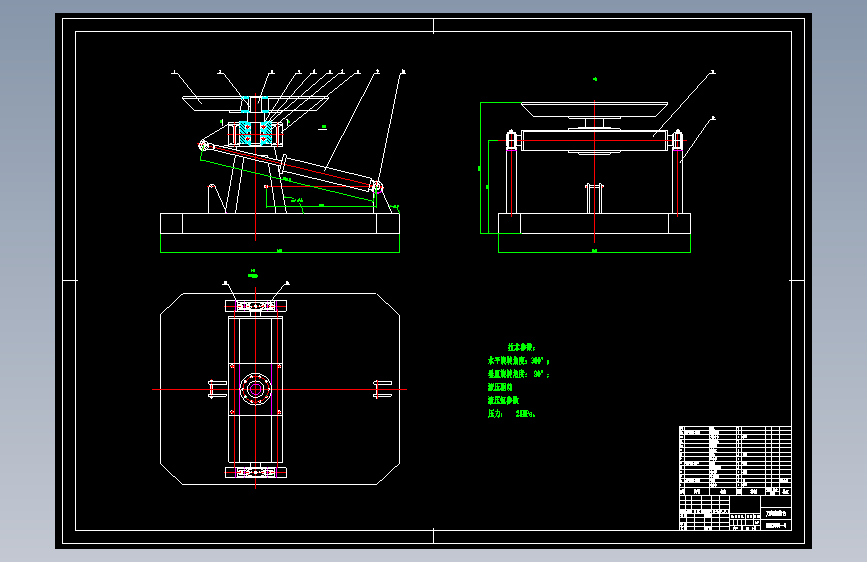867x562 pixels.
Task: Select the green base width dimension under the front view
Action: tap(594, 252)
